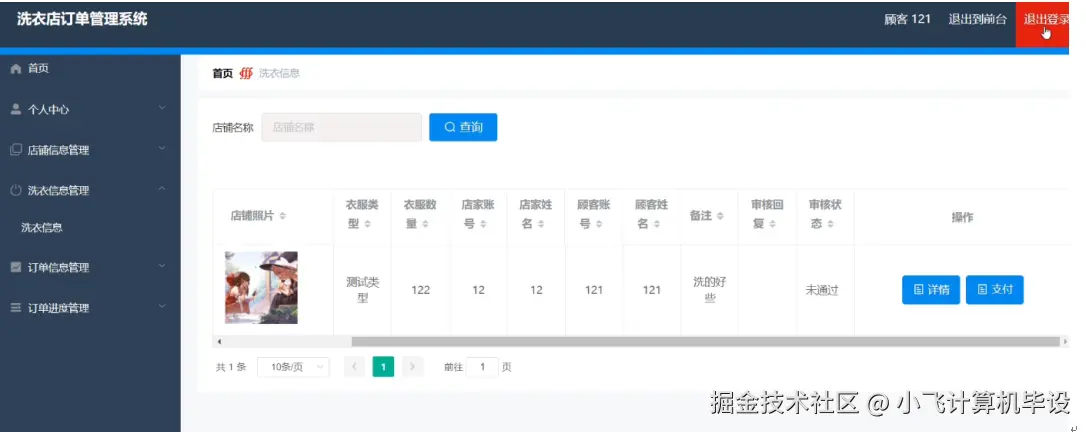Click scrollbar right arrow under table
Viewport: 1086px width, 432px height.
pos(1065,341)
